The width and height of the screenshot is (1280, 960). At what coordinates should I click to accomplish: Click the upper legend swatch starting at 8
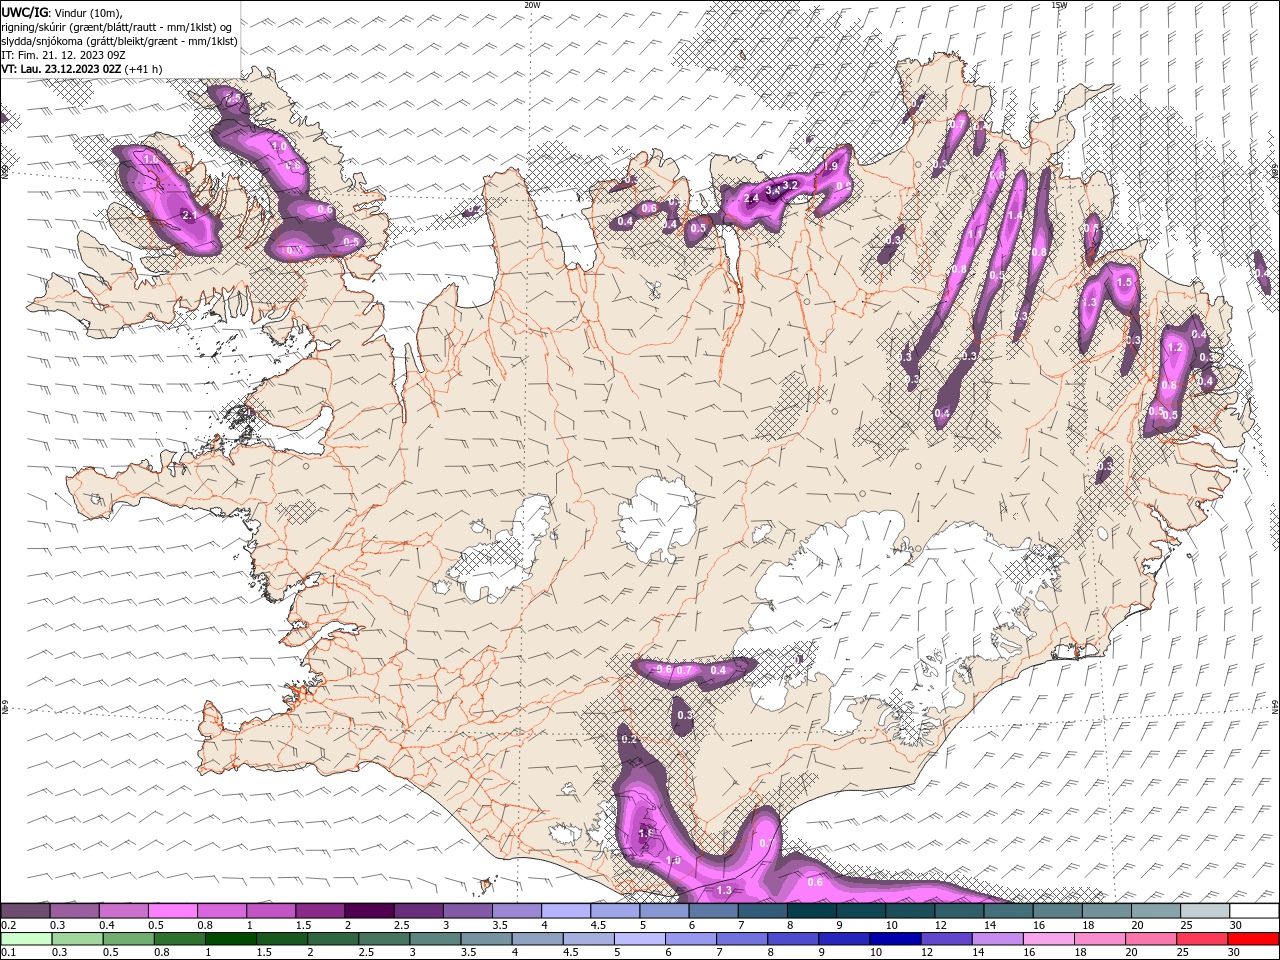click(811, 911)
